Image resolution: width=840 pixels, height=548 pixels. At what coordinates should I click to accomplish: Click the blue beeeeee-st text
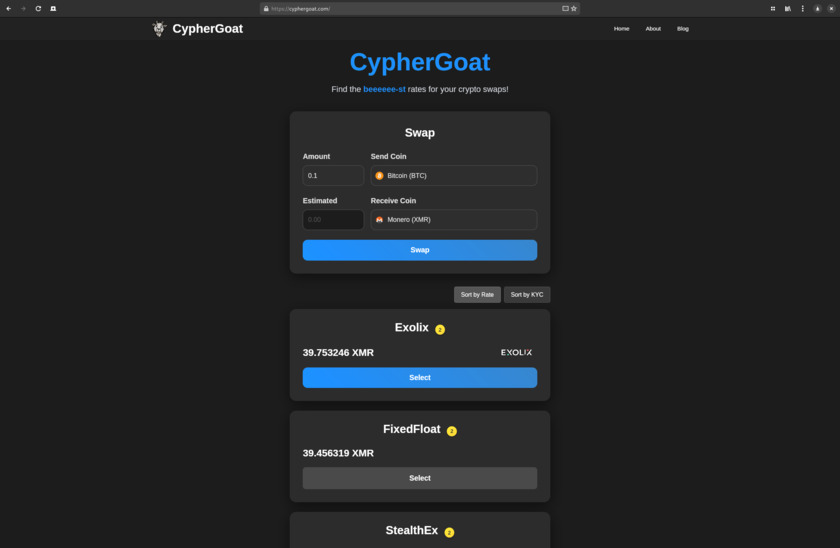384,89
